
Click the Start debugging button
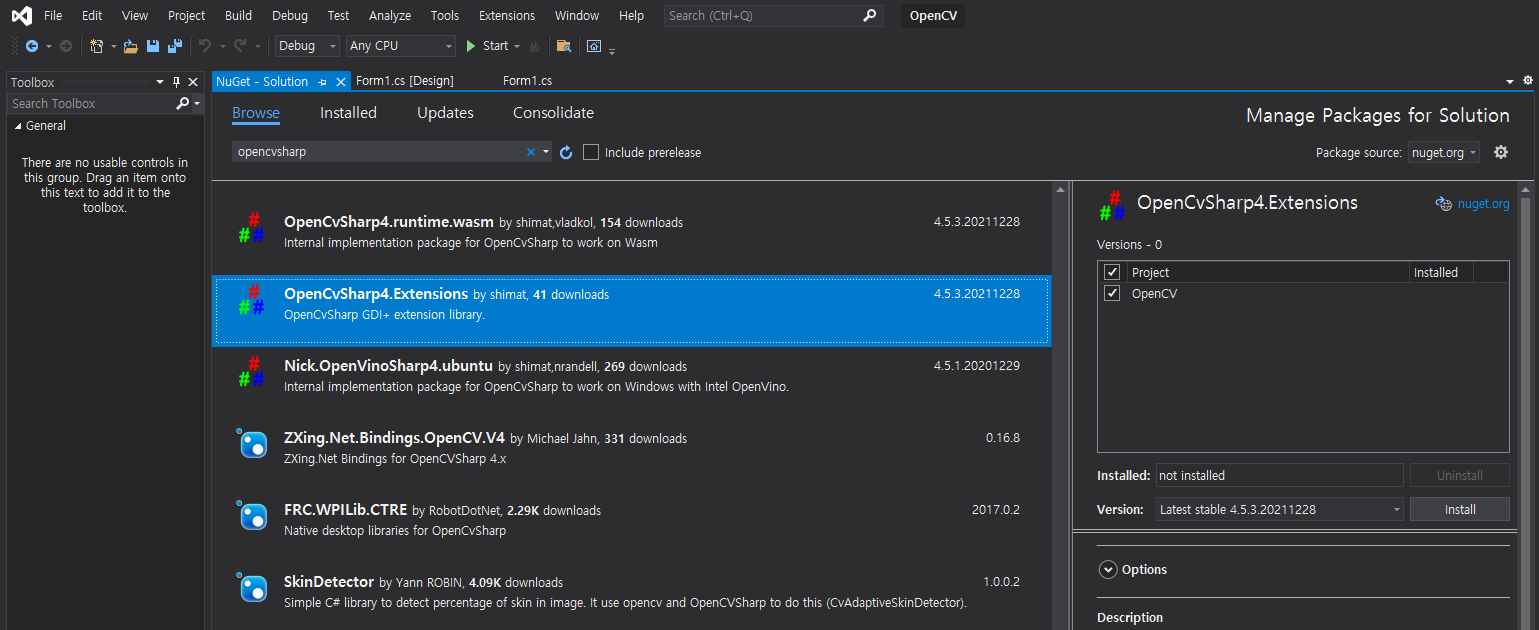(488, 46)
